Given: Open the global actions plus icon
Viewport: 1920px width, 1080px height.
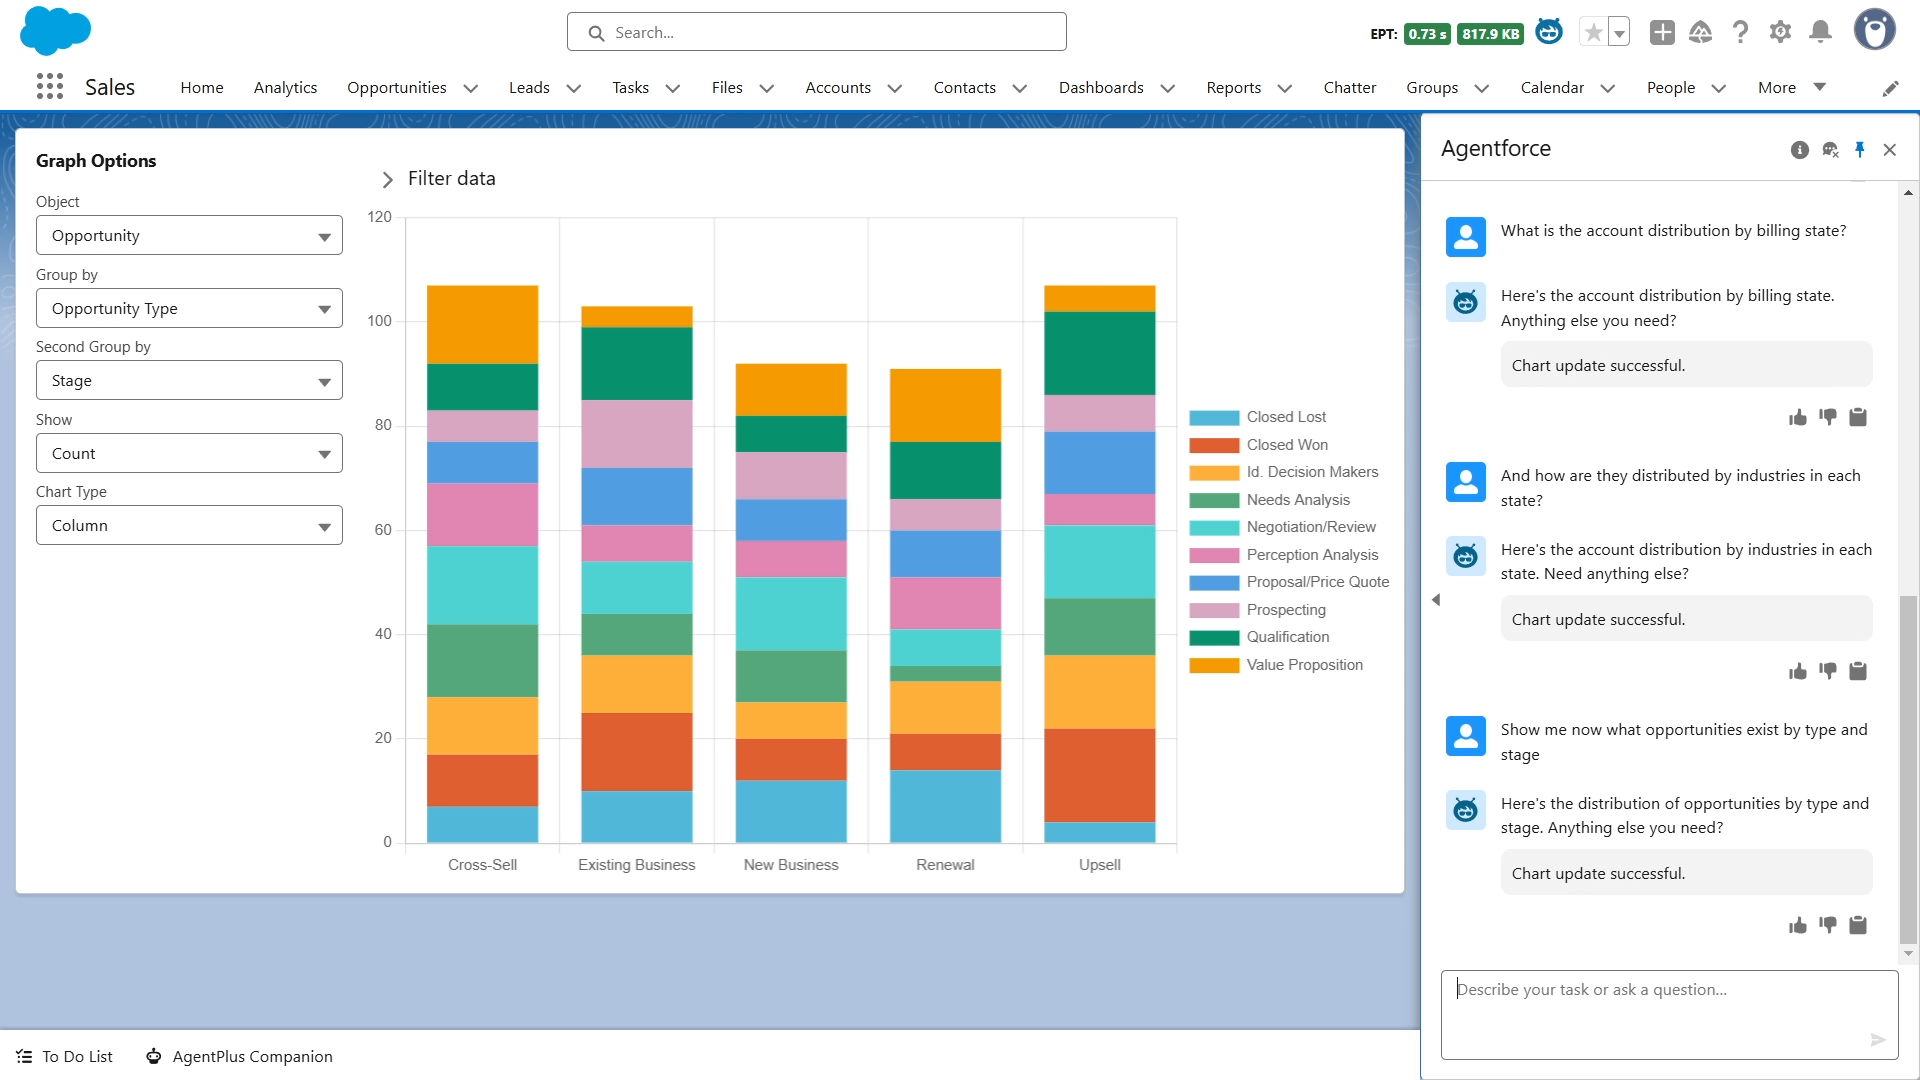Looking at the screenshot, I should (1661, 32).
